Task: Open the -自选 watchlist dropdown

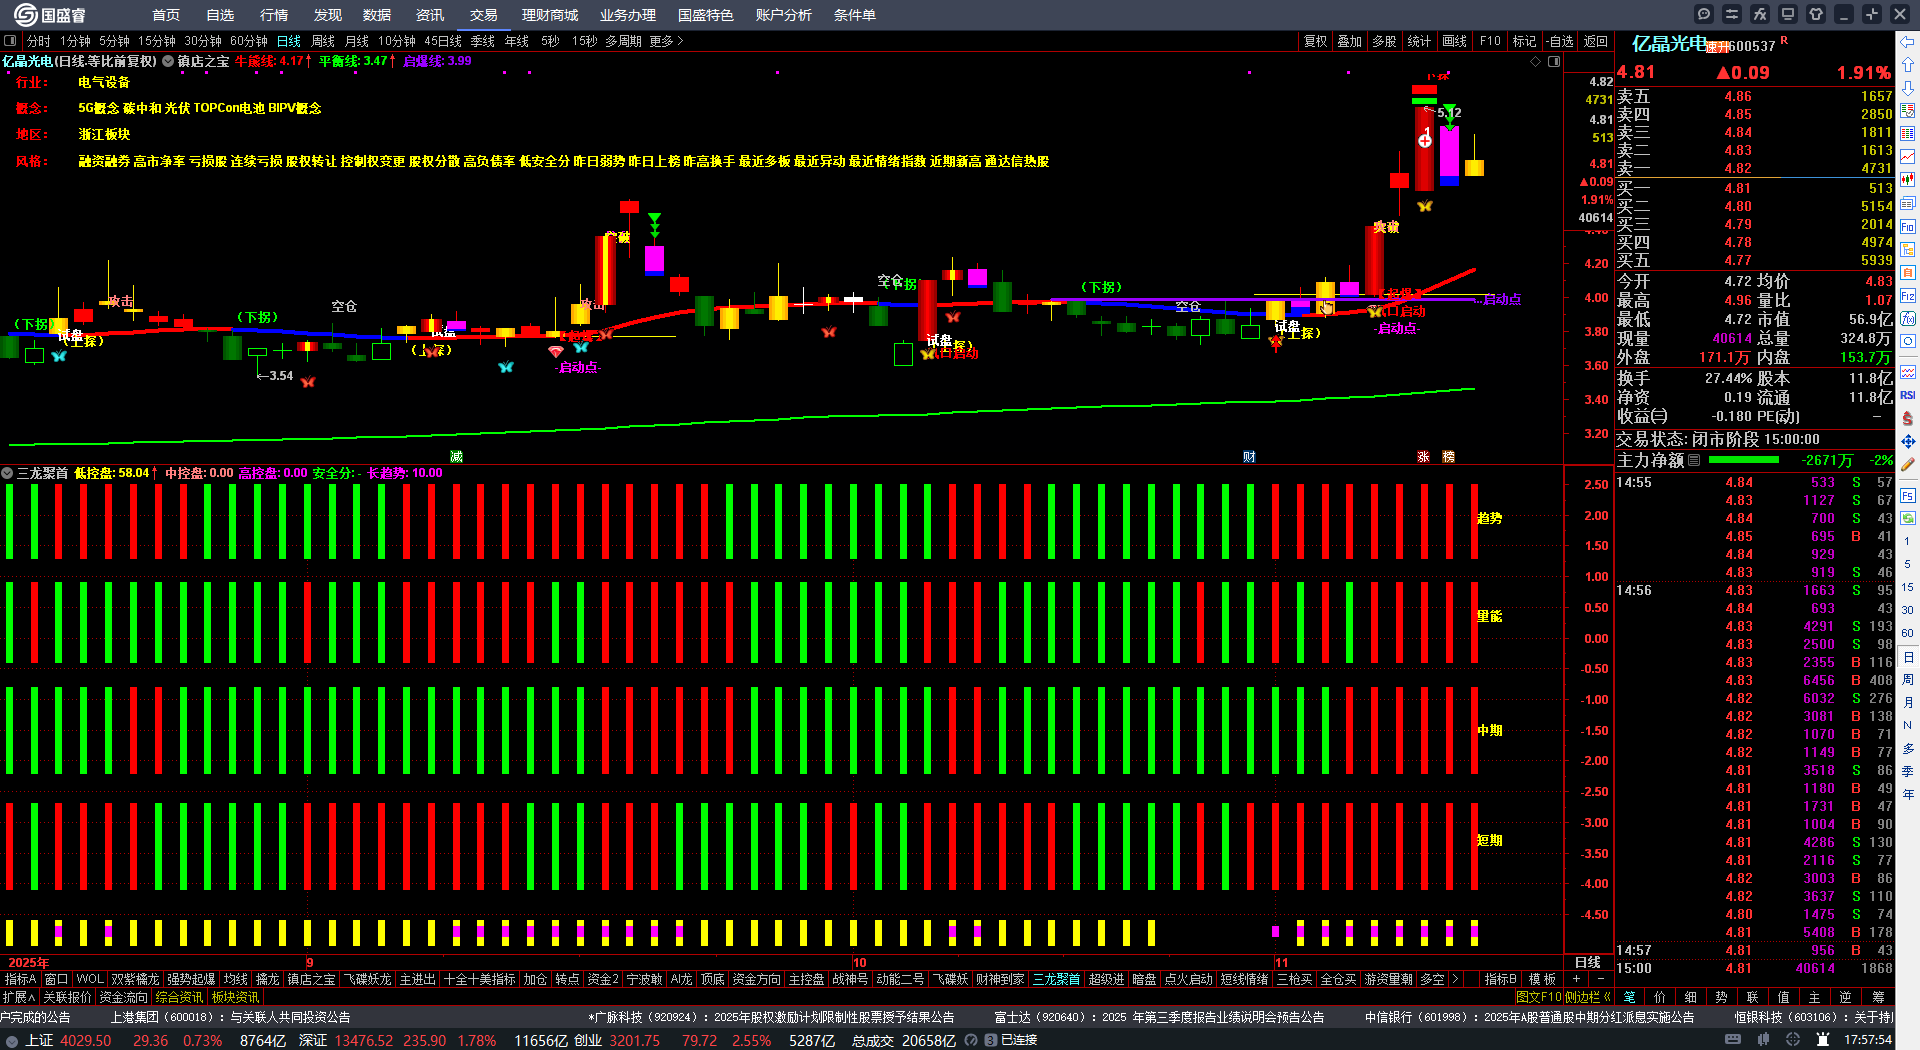Action: click(x=1560, y=41)
